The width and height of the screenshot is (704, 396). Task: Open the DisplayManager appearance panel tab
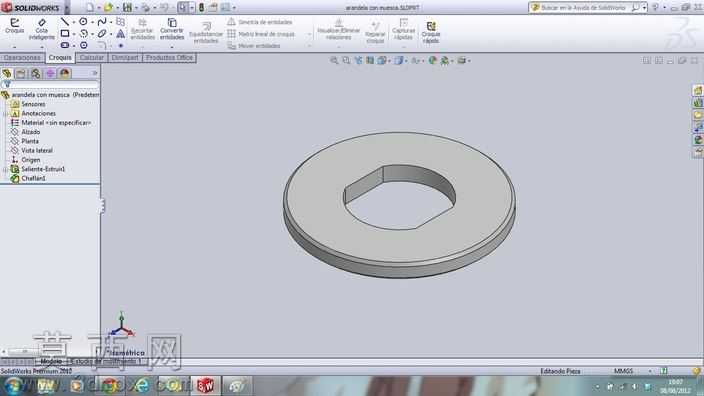(x=65, y=73)
